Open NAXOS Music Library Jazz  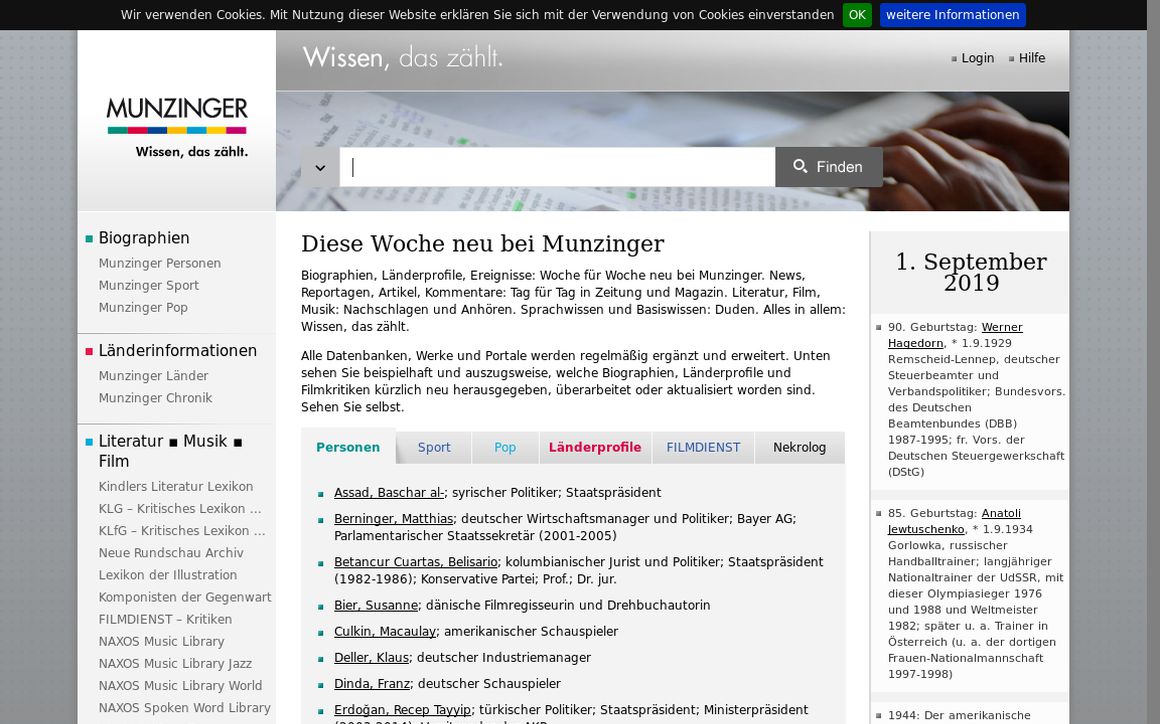click(x=175, y=664)
